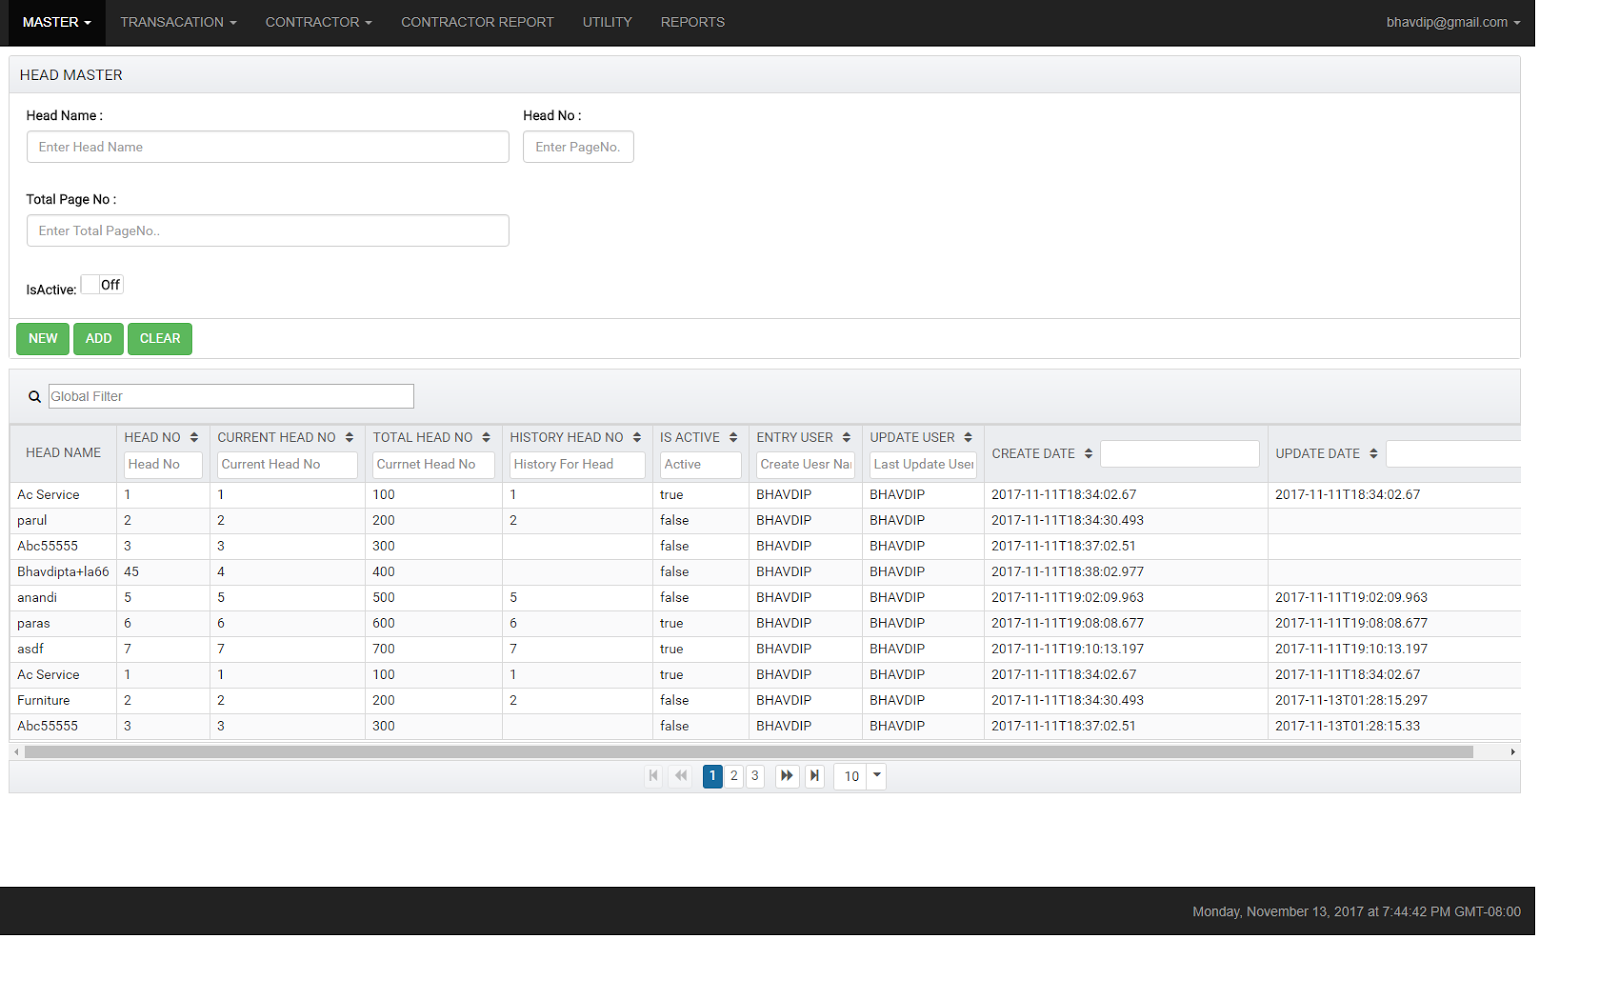Select page 1 in paginator
This screenshot has width=1600, height=1000.
click(x=713, y=776)
